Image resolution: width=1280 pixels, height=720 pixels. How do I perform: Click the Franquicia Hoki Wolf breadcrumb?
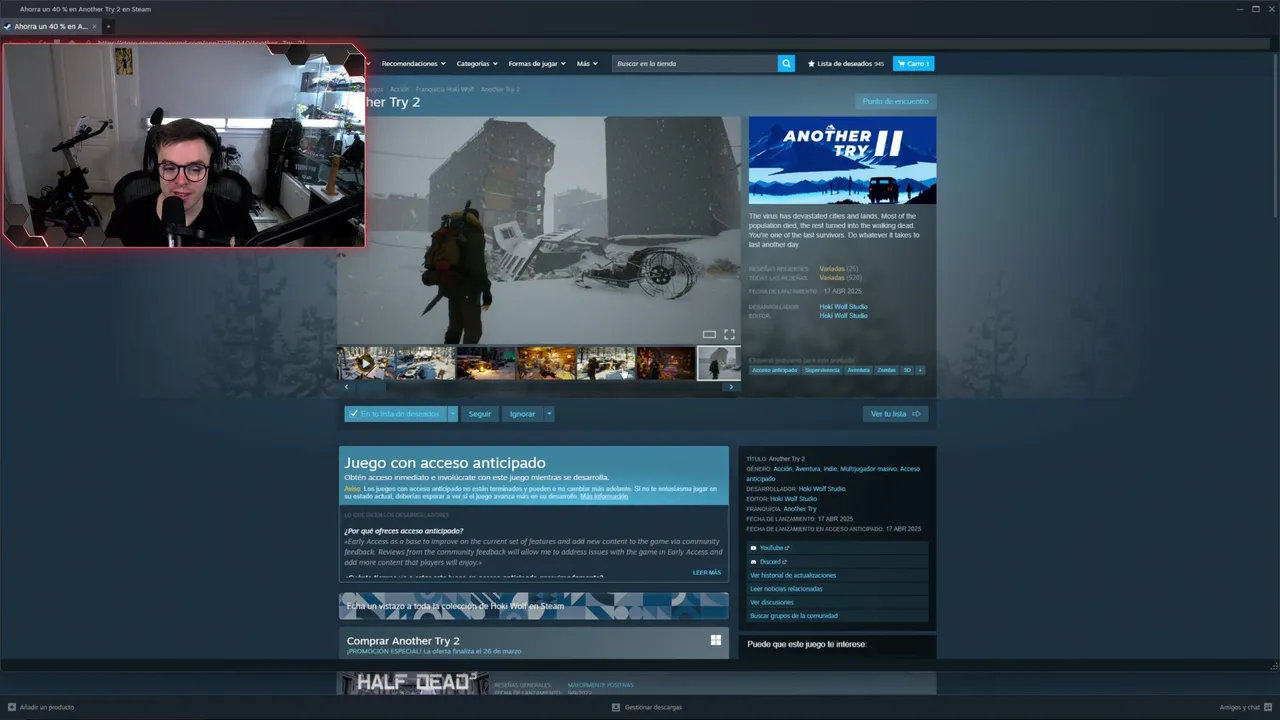(x=445, y=89)
